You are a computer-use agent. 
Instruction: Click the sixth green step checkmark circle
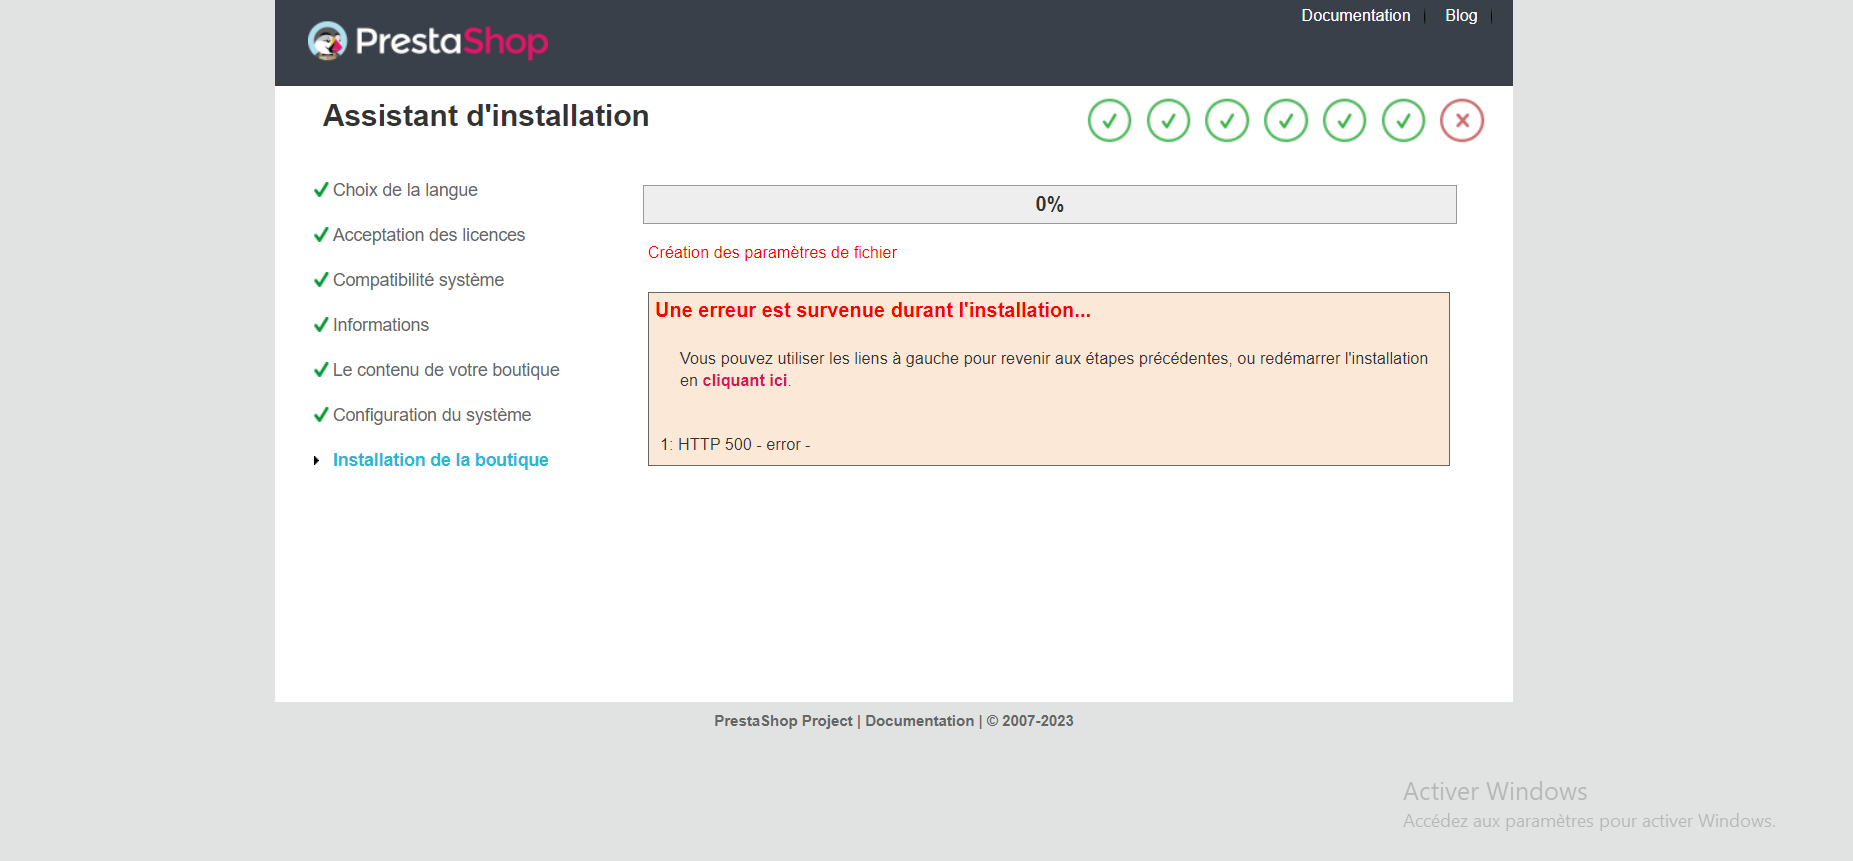(1403, 121)
